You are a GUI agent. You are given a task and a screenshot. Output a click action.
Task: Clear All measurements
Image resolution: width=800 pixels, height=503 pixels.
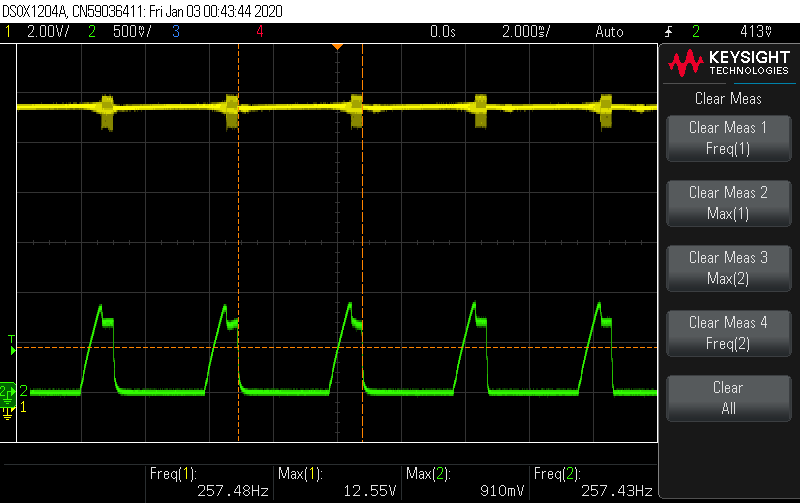click(x=729, y=398)
